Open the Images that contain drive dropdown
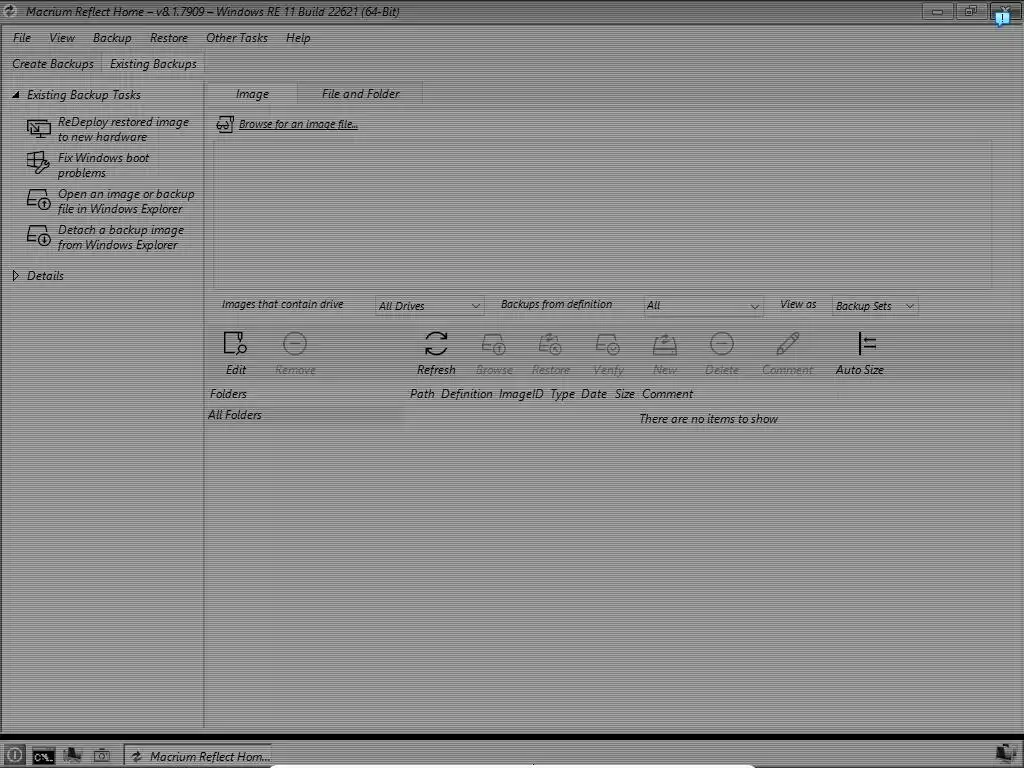This screenshot has height=768, width=1024. (x=430, y=306)
